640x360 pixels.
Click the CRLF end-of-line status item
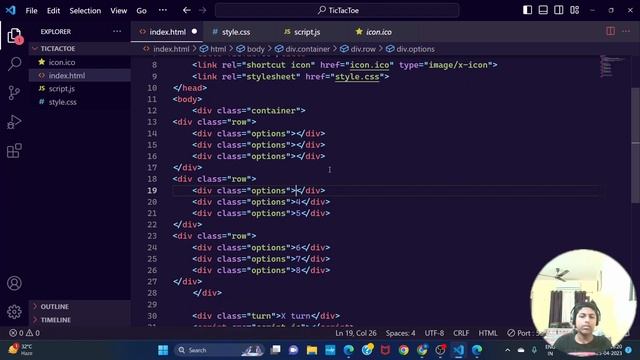click(x=461, y=333)
